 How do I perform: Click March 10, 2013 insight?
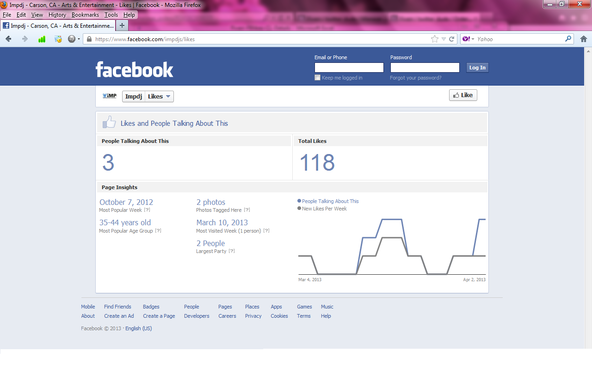point(222,222)
